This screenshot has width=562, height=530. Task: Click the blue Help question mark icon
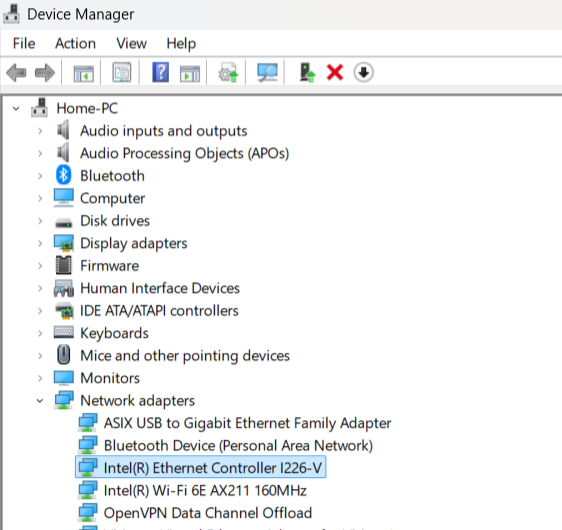click(x=161, y=72)
